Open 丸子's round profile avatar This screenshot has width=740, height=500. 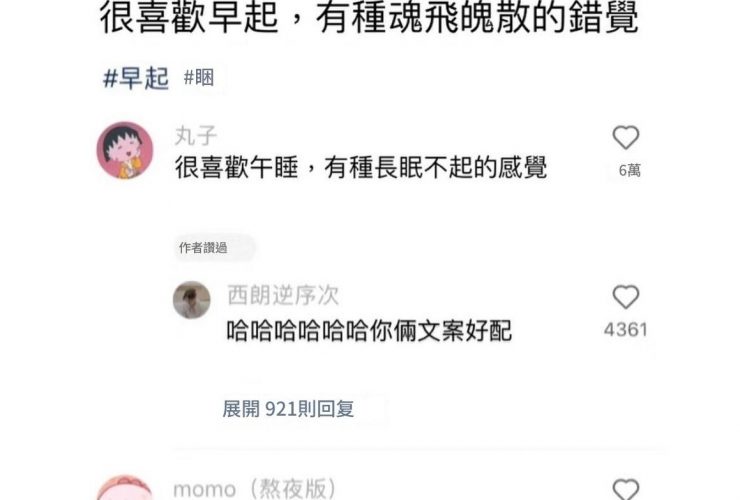point(125,150)
